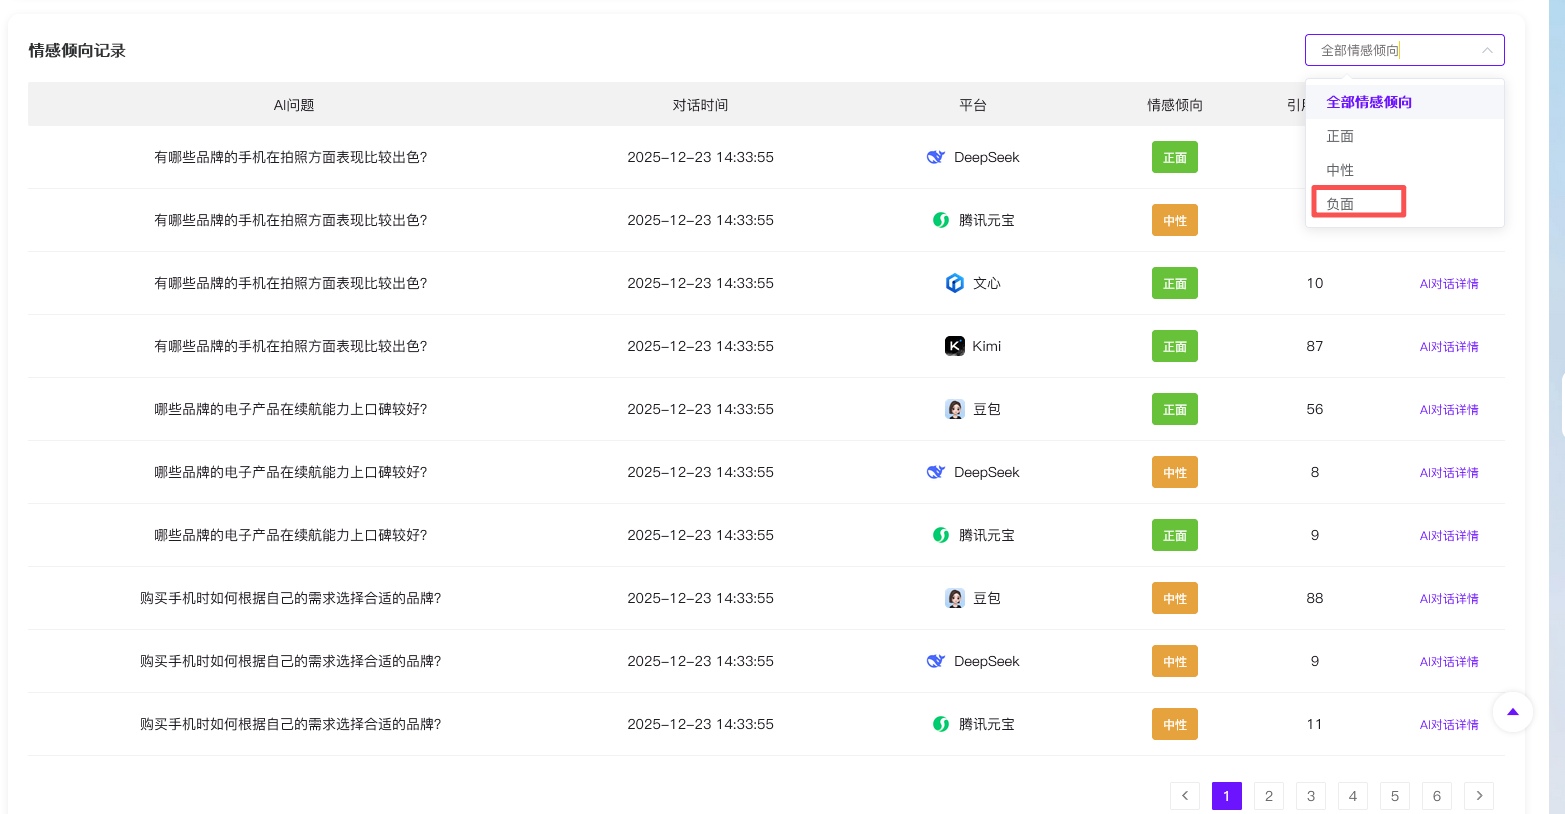The width and height of the screenshot is (1565, 814).
Task: Click the 文心 platform logo icon
Action: 955,283
